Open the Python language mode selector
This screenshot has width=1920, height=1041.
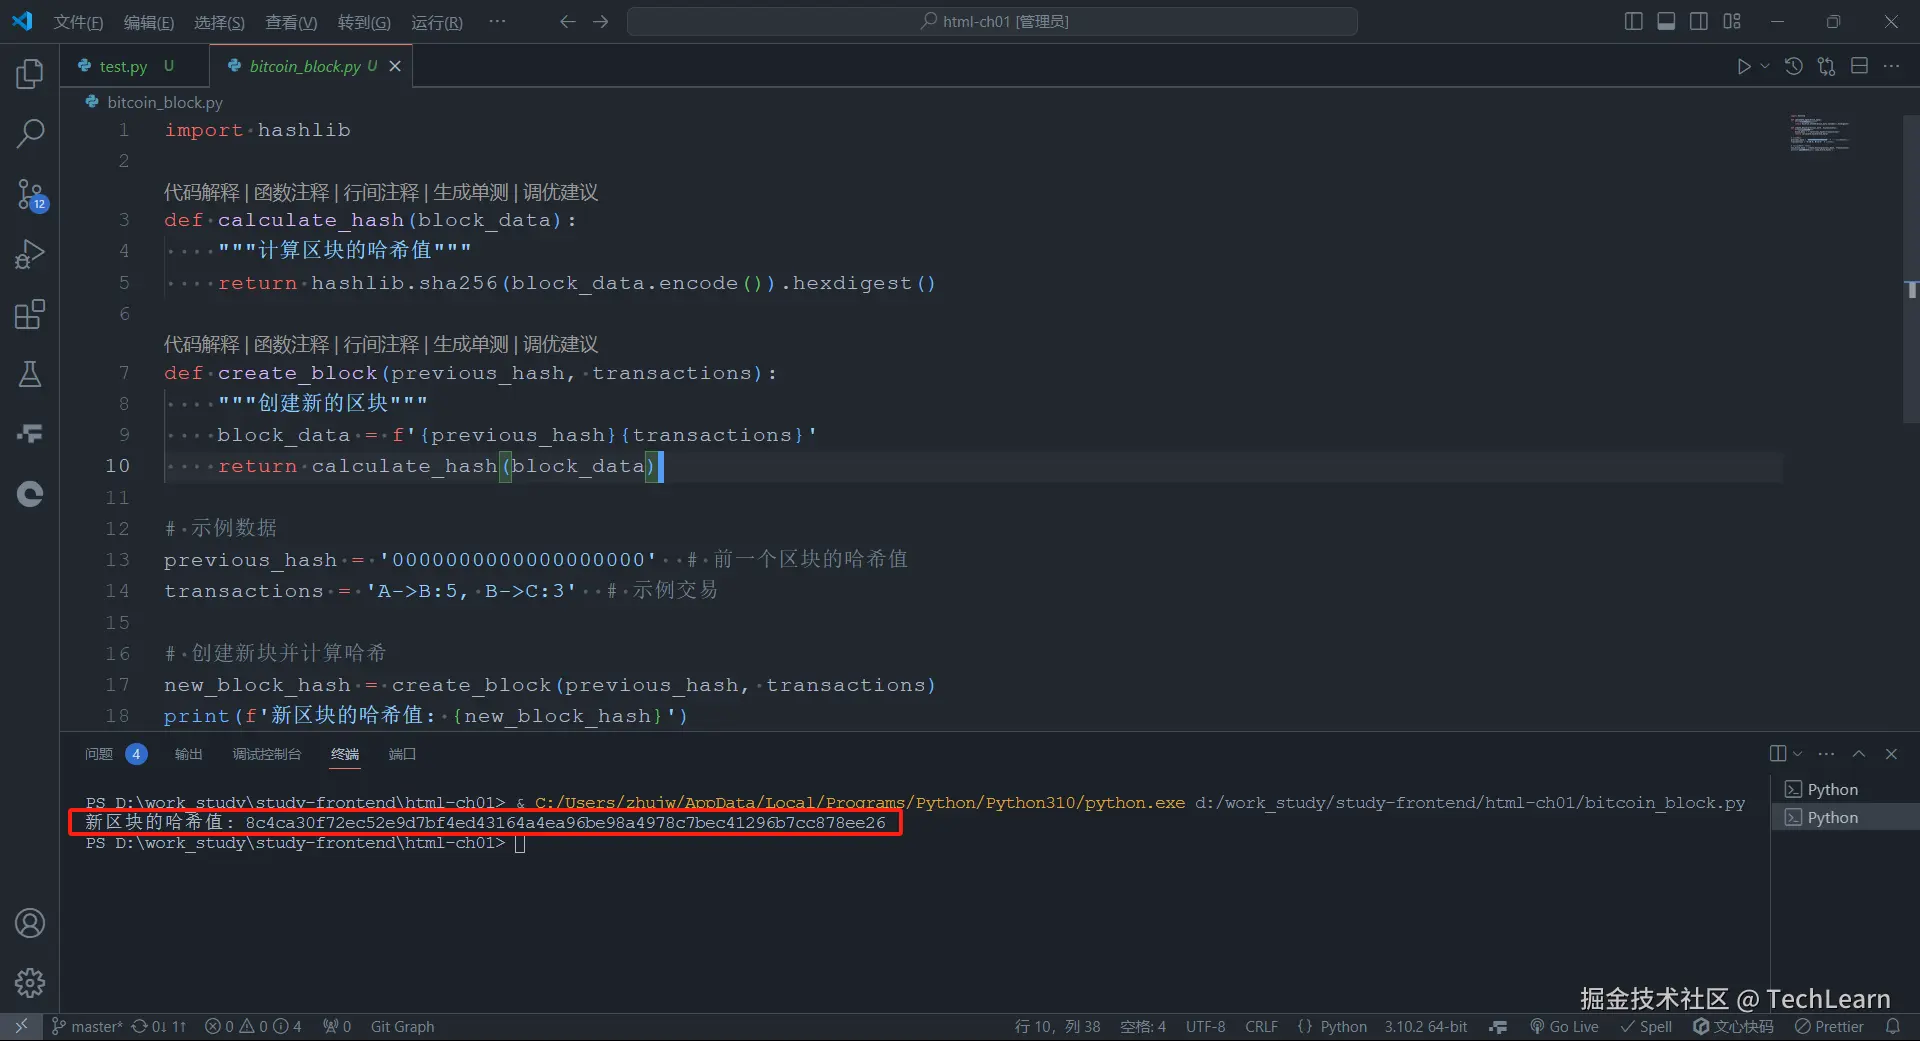coord(1343,1026)
